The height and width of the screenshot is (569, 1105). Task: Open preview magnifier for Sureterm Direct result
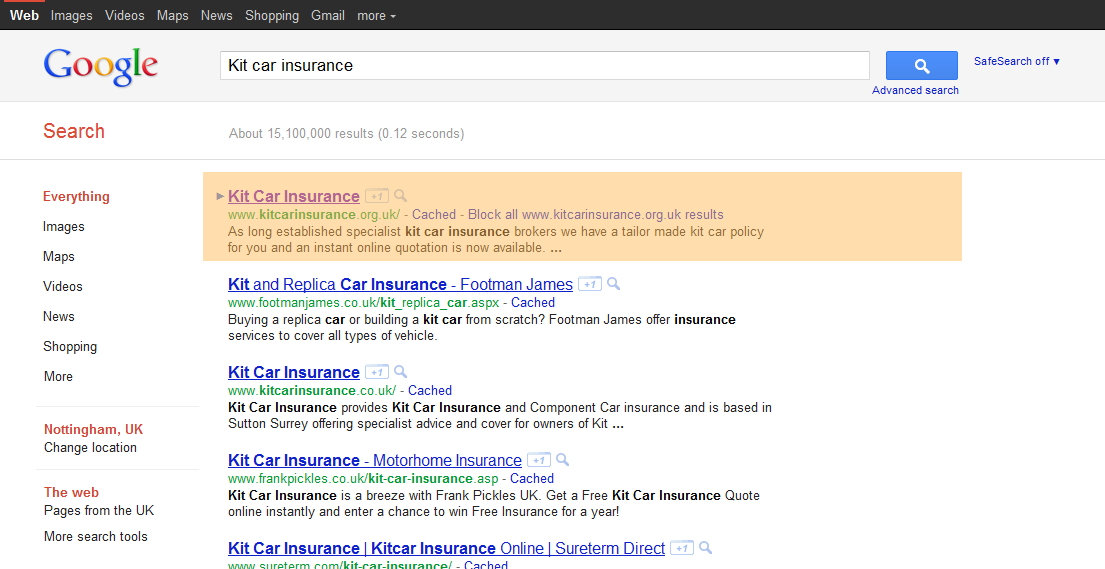click(x=705, y=548)
